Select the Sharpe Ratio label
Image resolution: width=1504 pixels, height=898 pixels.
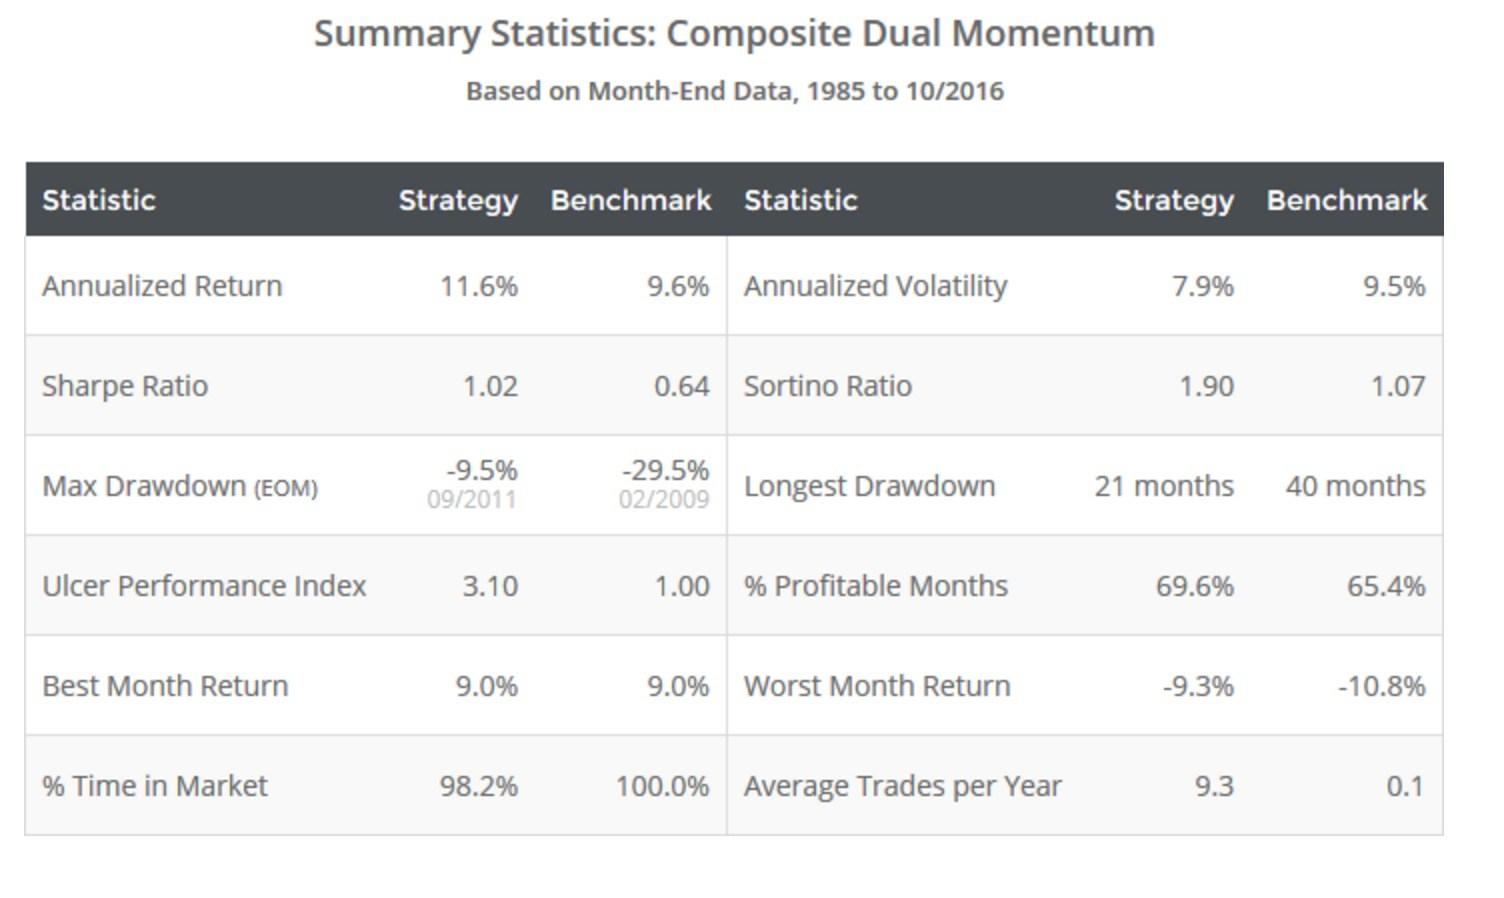(125, 386)
